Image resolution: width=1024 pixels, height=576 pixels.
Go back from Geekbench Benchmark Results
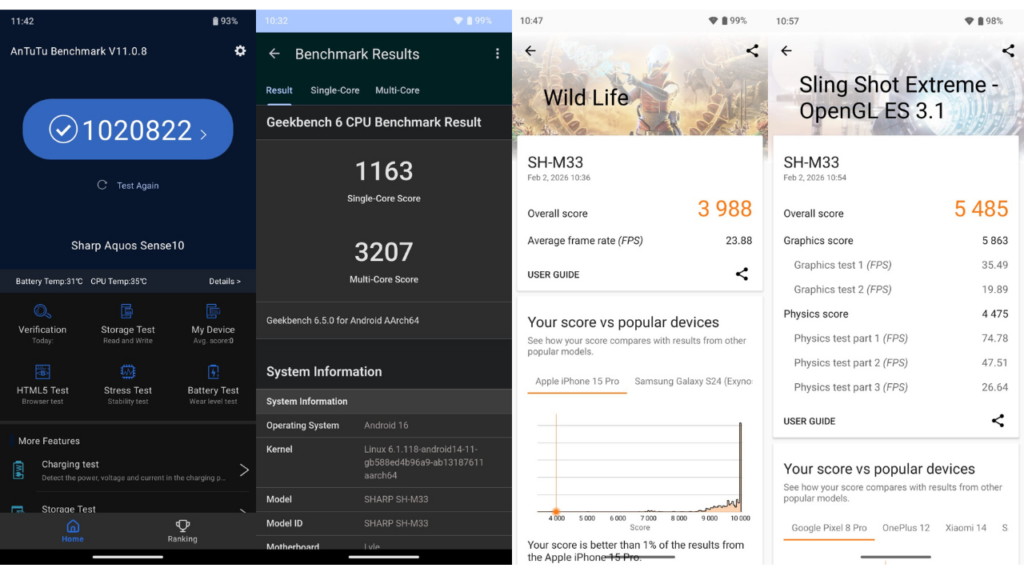274,54
